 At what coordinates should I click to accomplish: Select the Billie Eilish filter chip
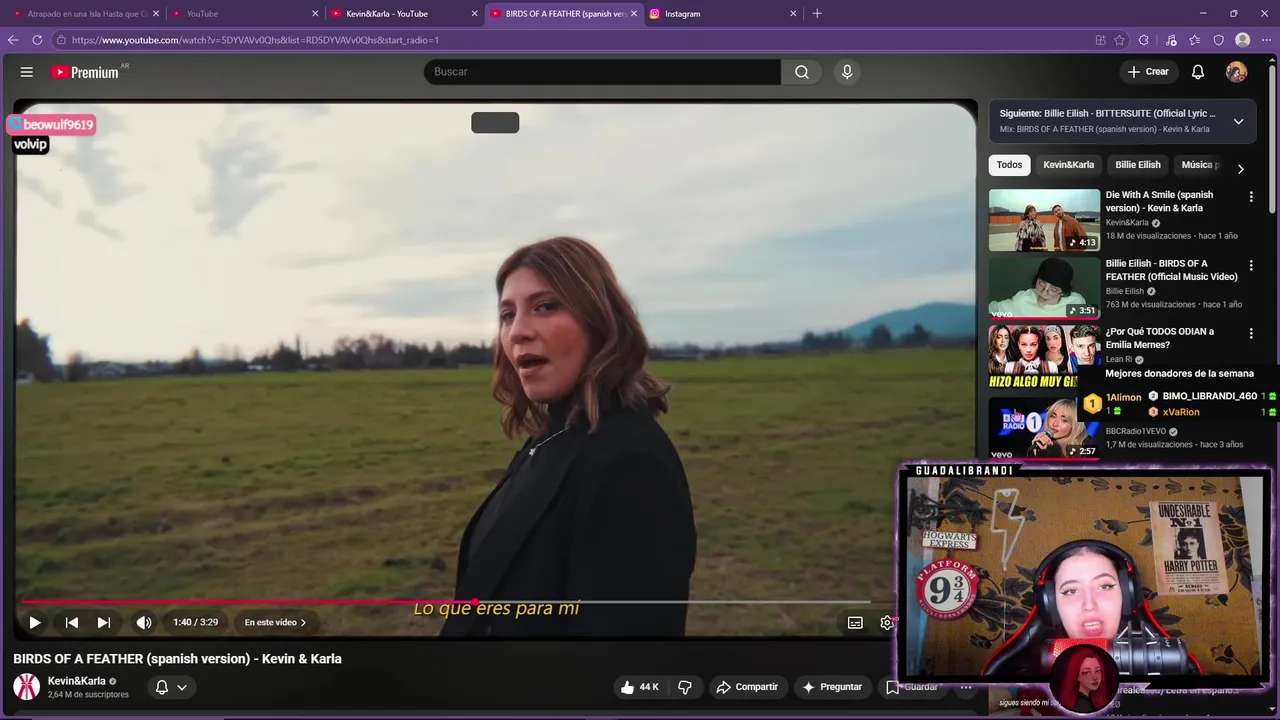[x=1138, y=165]
